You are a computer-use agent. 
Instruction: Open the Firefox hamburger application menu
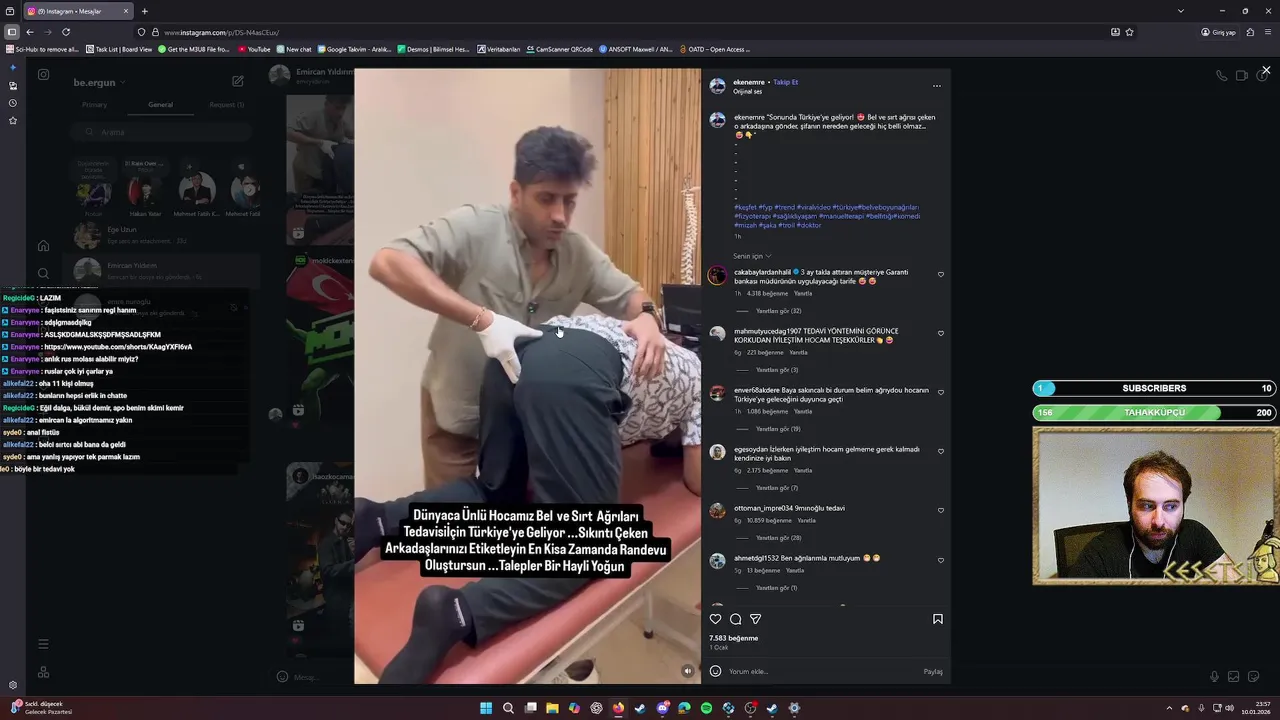pyautogui.click(x=1268, y=32)
